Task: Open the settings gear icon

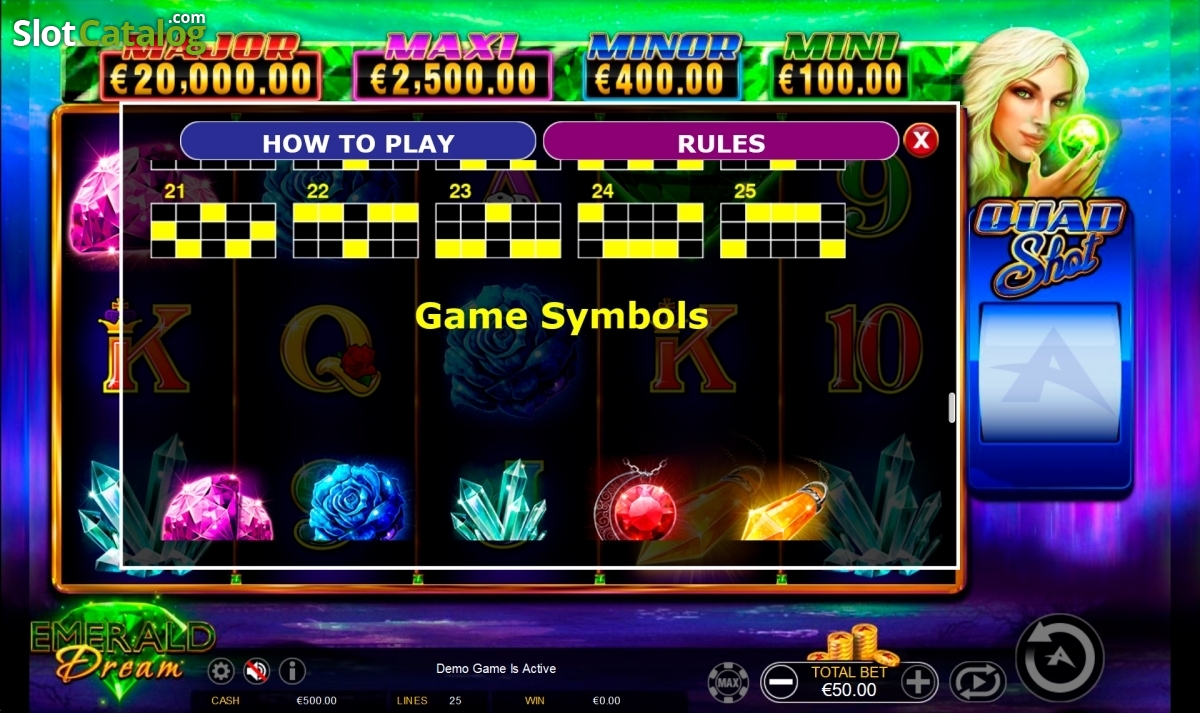Action: click(x=221, y=671)
